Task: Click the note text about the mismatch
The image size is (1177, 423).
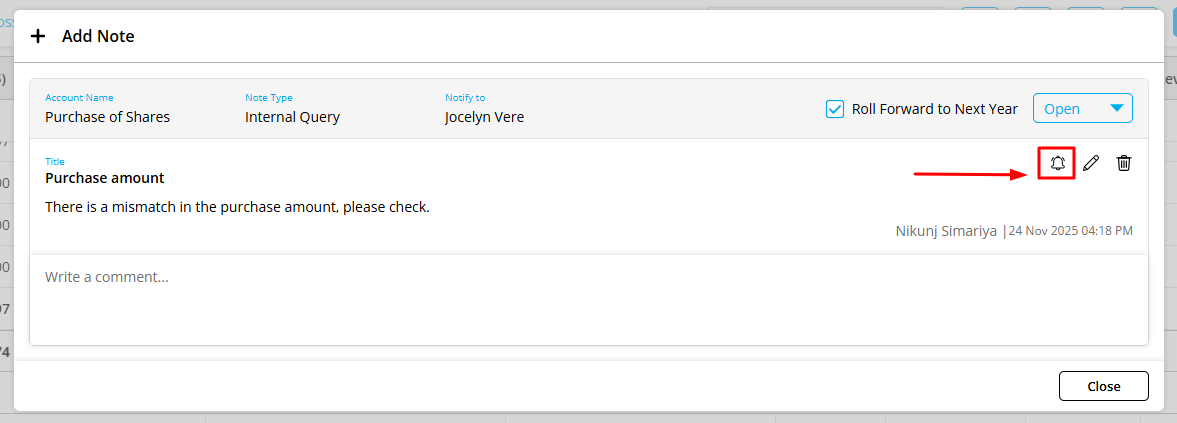Action: 237,207
